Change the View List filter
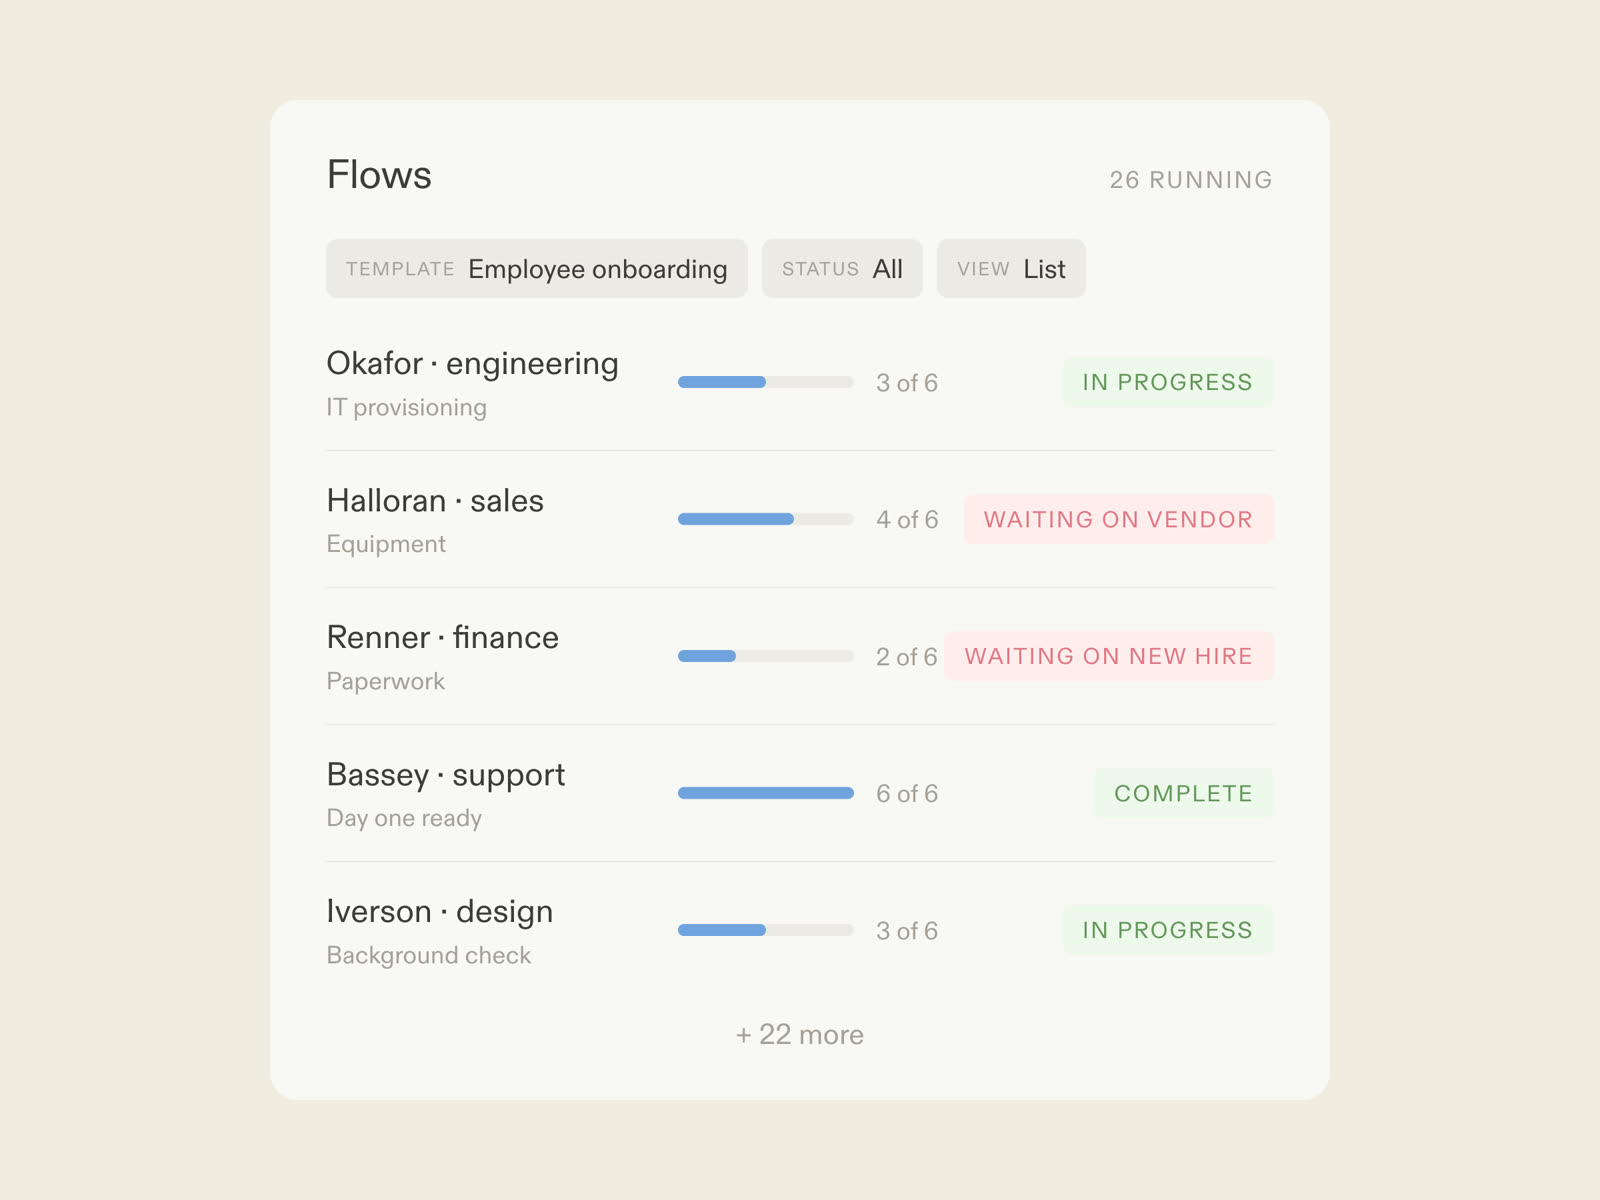The image size is (1600, 1200). 1011,268
